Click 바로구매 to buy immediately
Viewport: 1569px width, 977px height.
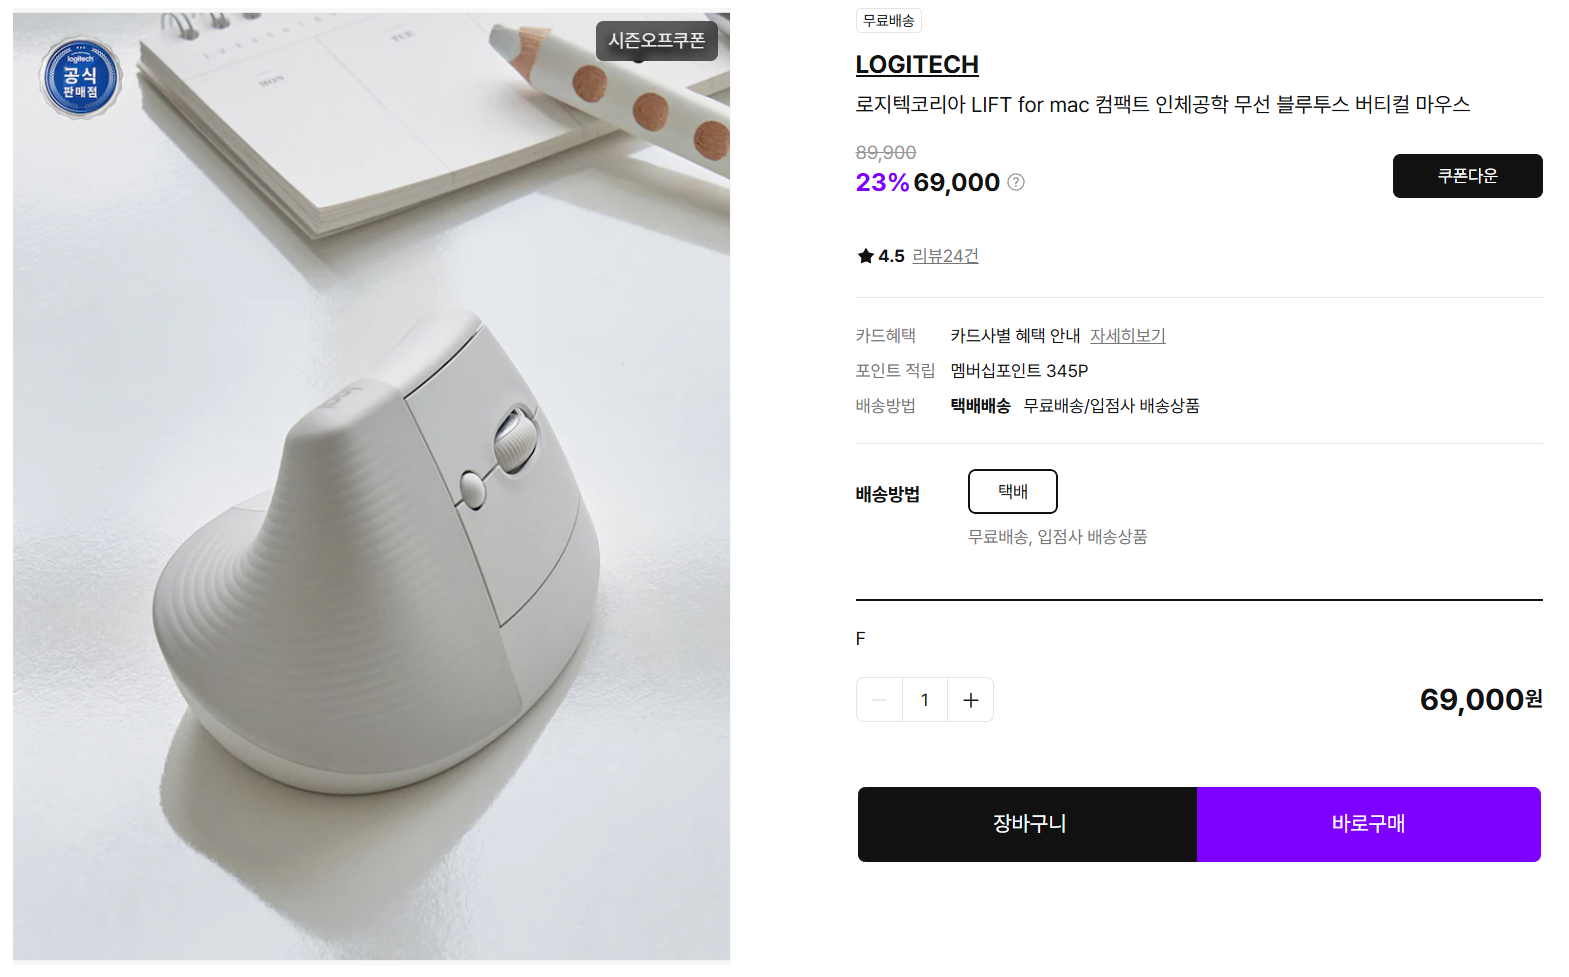coord(1369,824)
